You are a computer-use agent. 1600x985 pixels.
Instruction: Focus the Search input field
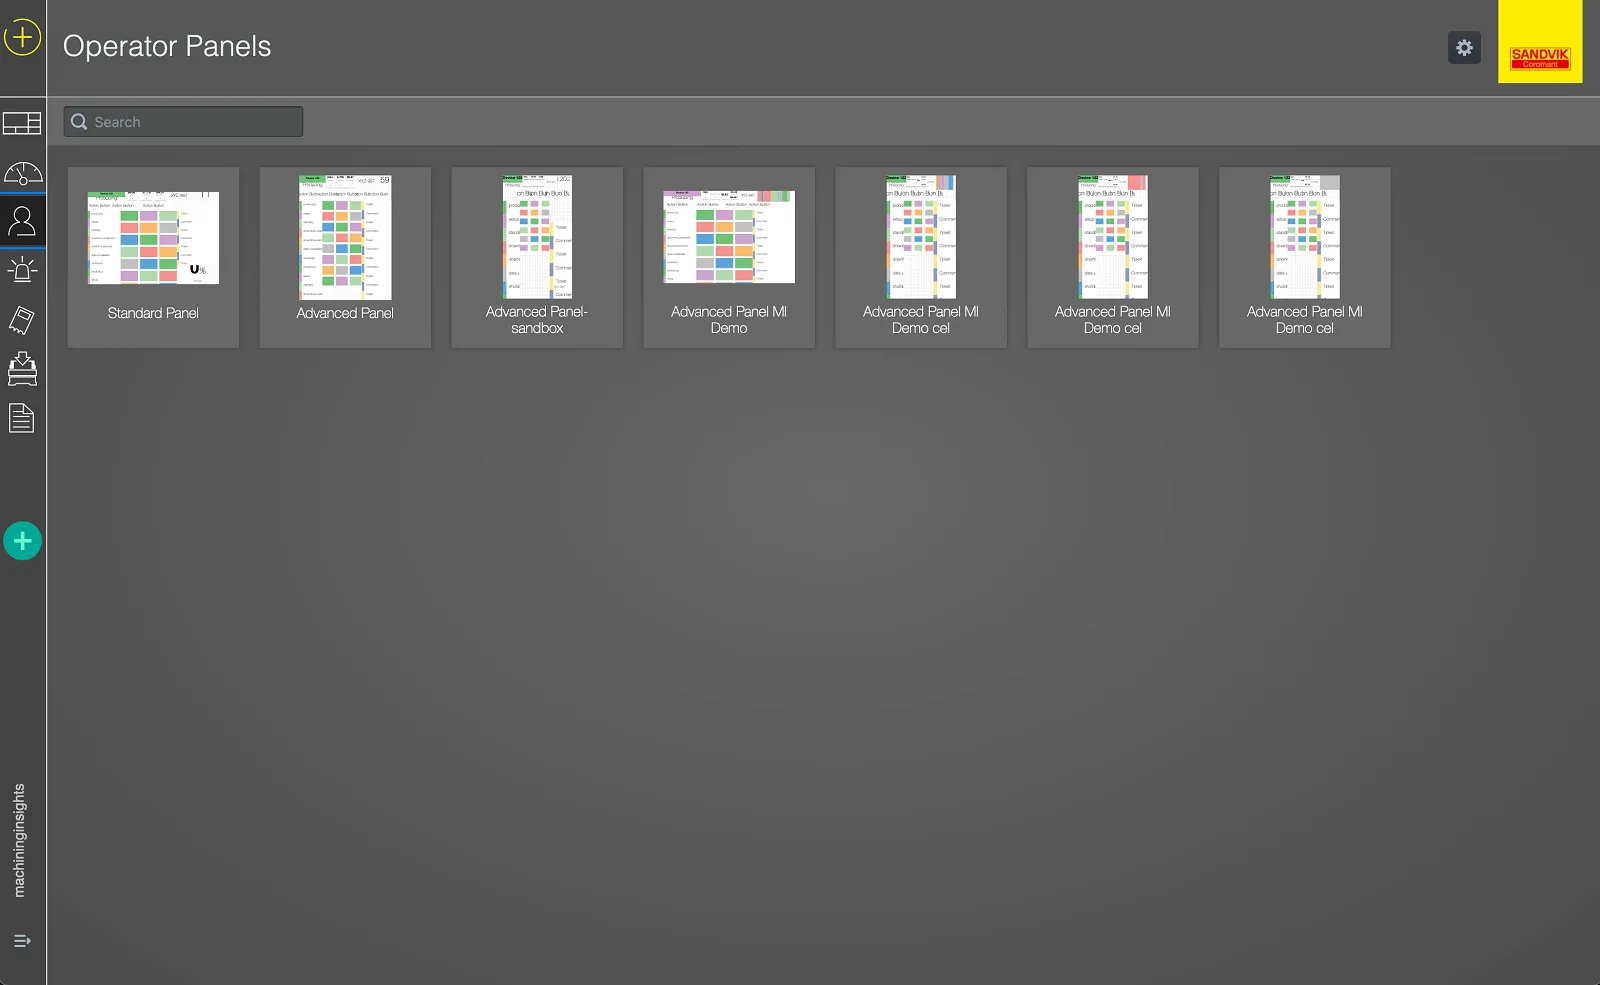coord(195,122)
